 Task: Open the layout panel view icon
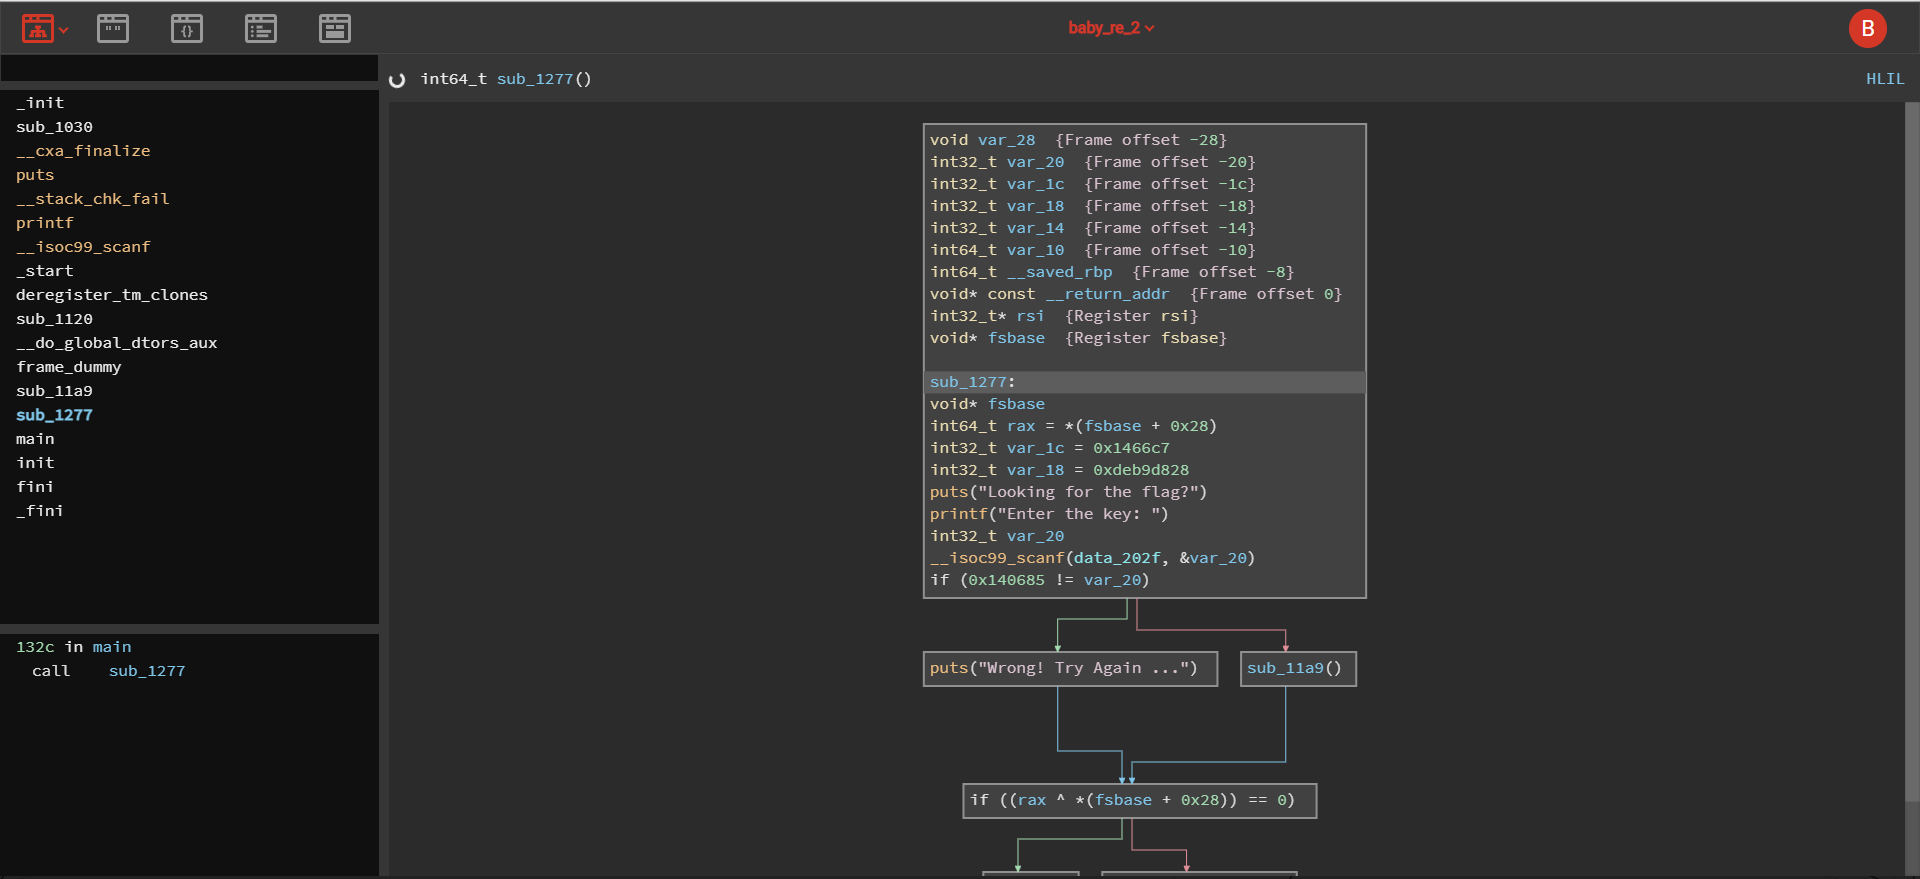(335, 29)
